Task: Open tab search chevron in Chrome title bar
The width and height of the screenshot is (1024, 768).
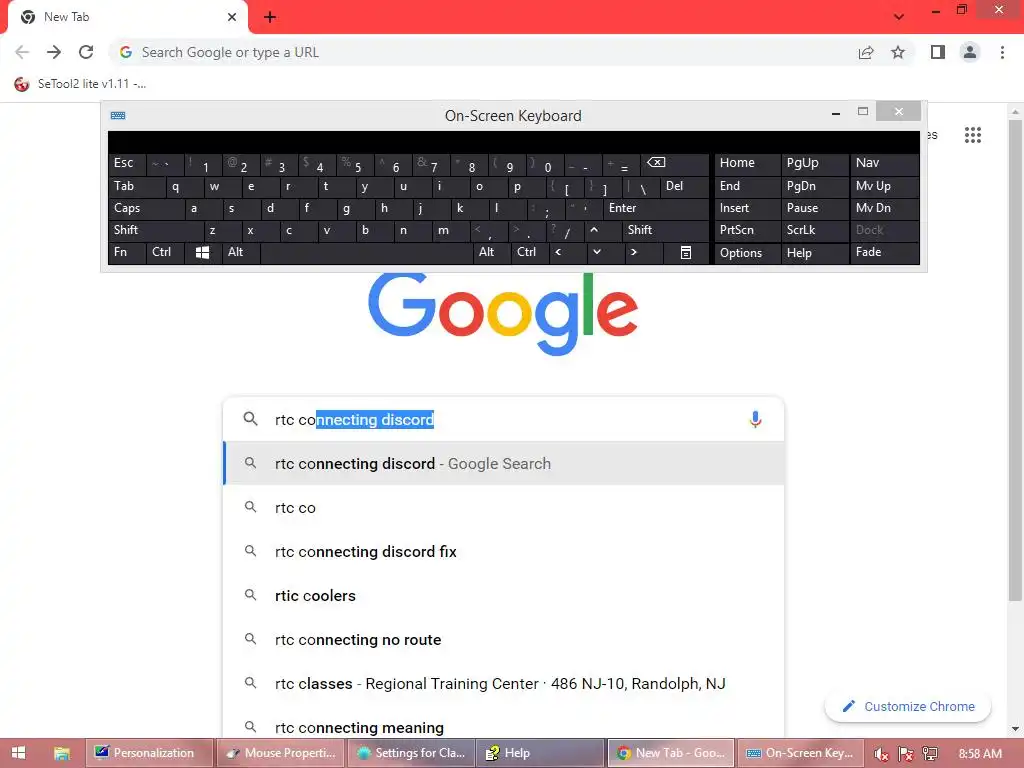Action: point(899,17)
